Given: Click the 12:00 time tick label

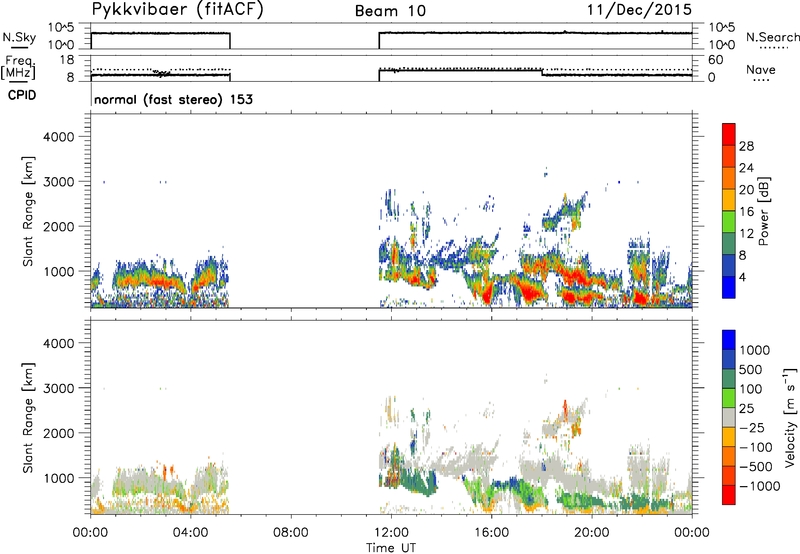Looking at the screenshot, I should 391,533.
